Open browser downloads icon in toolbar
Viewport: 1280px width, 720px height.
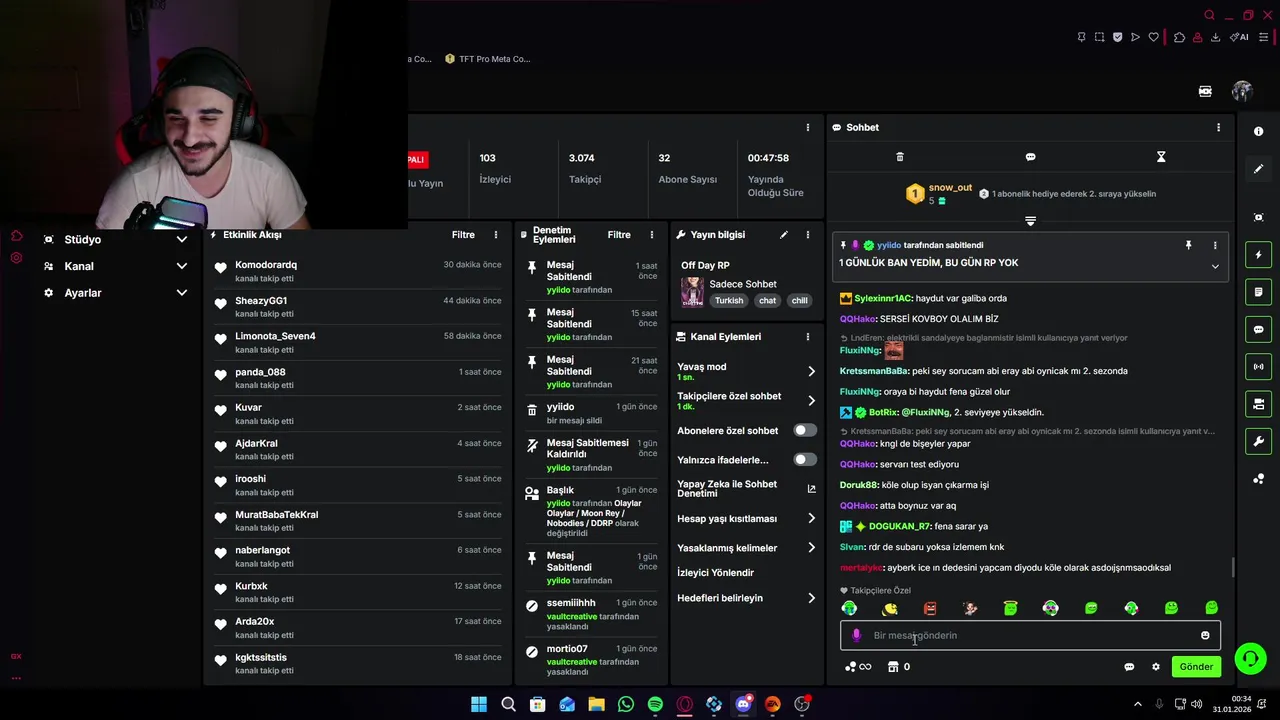pos(1215,37)
